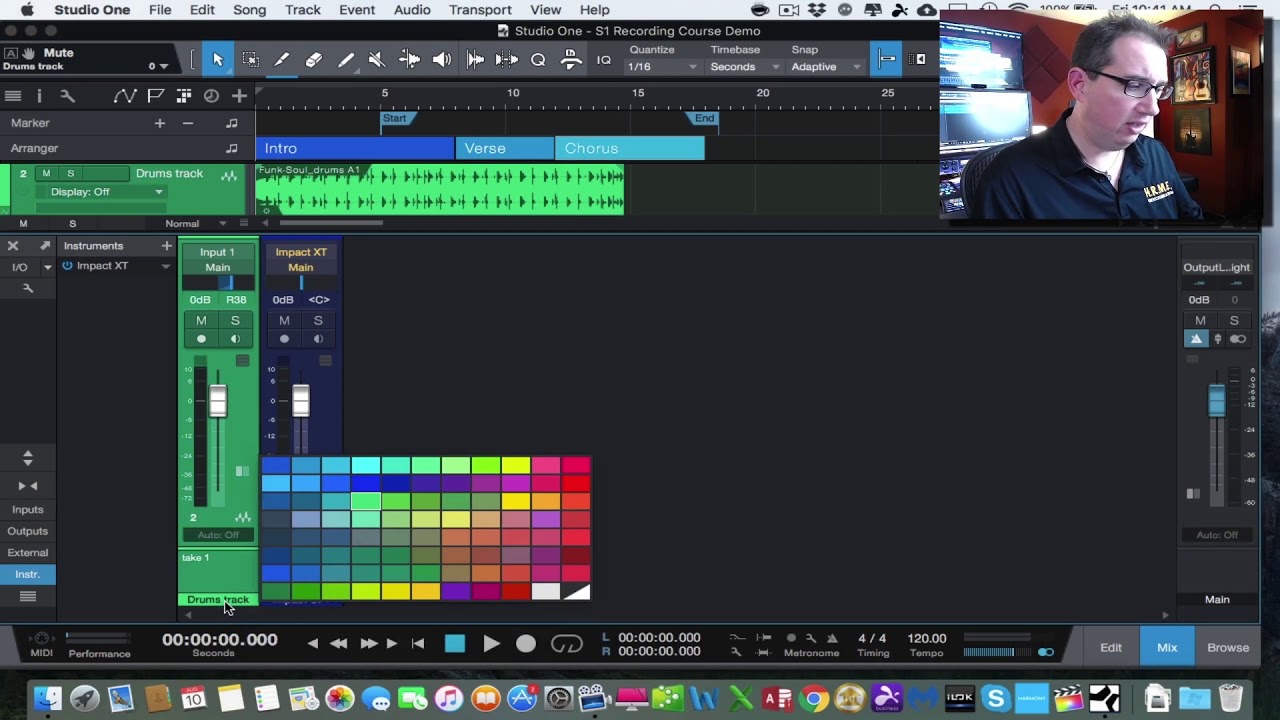Open the I/O dropdown in mixer
Viewport: 1280px width, 720px height.
(47, 268)
